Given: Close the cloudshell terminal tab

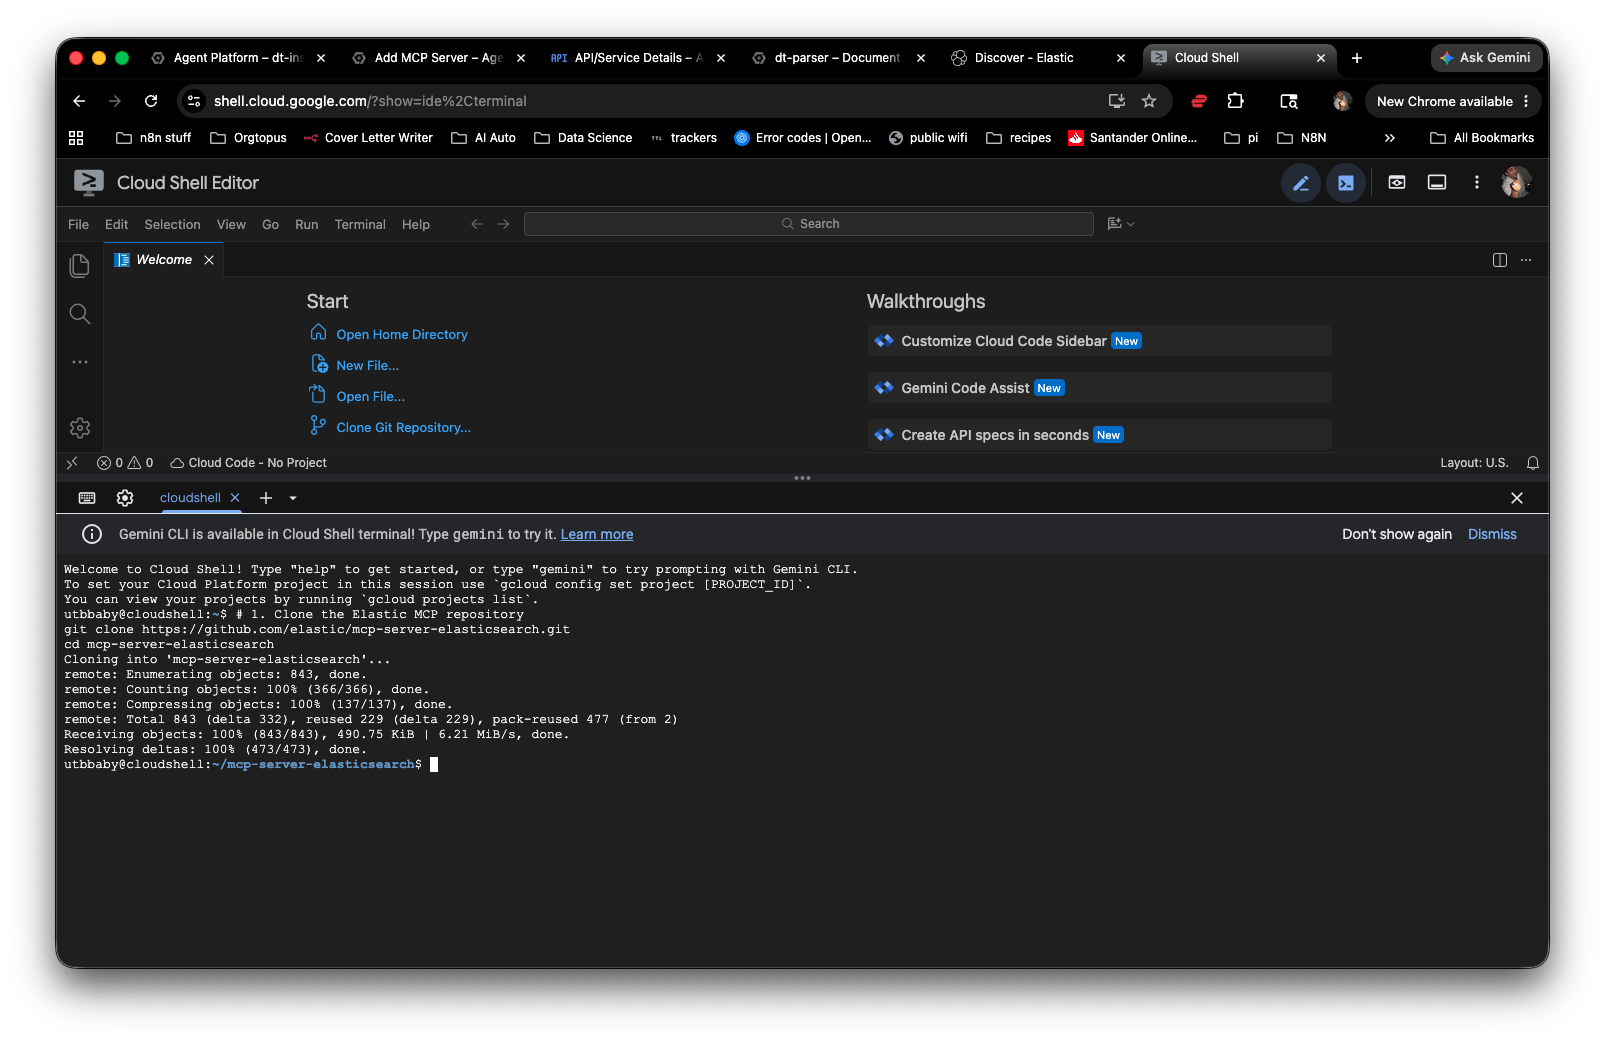Looking at the screenshot, I should (x=235, y=498).
